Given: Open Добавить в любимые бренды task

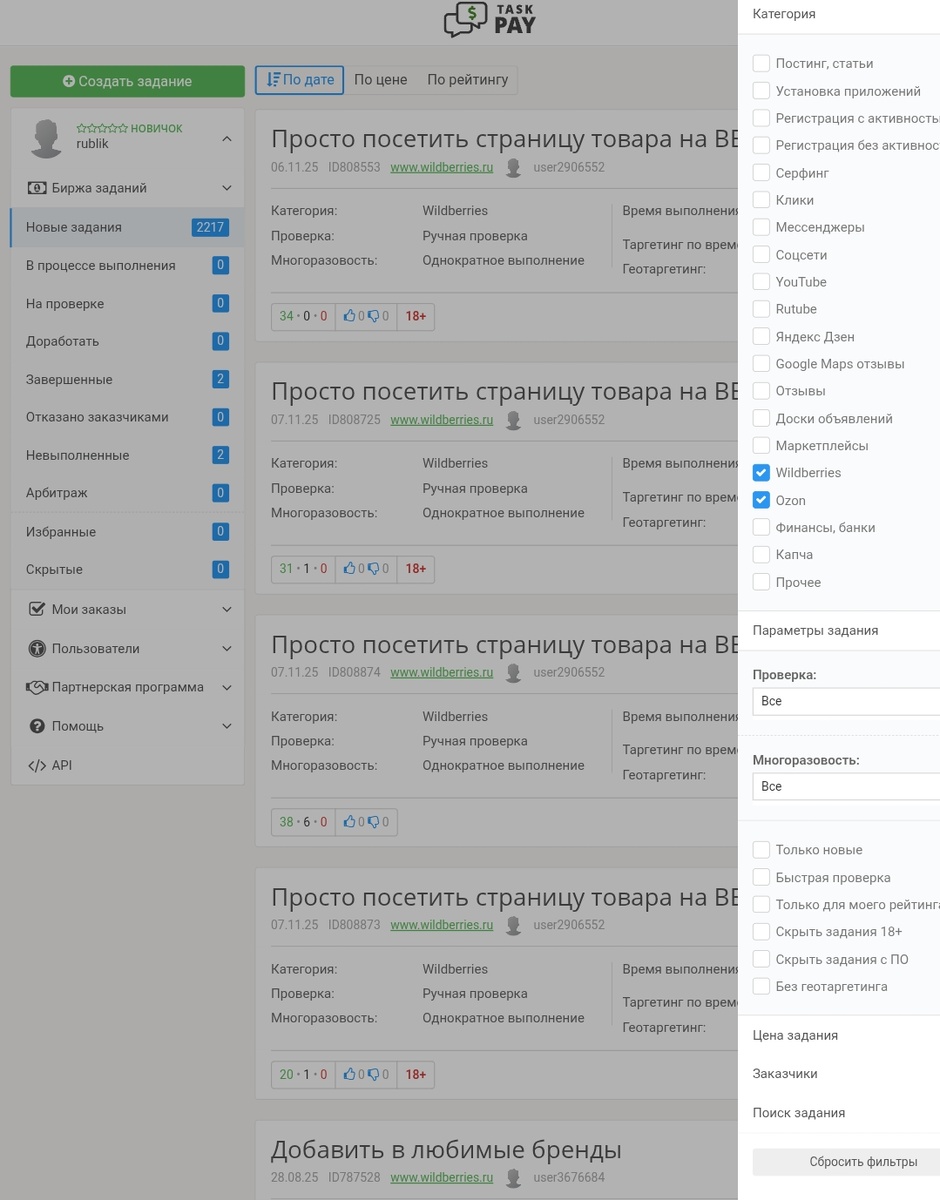Looking at the screenshot, I should 446,1149.
